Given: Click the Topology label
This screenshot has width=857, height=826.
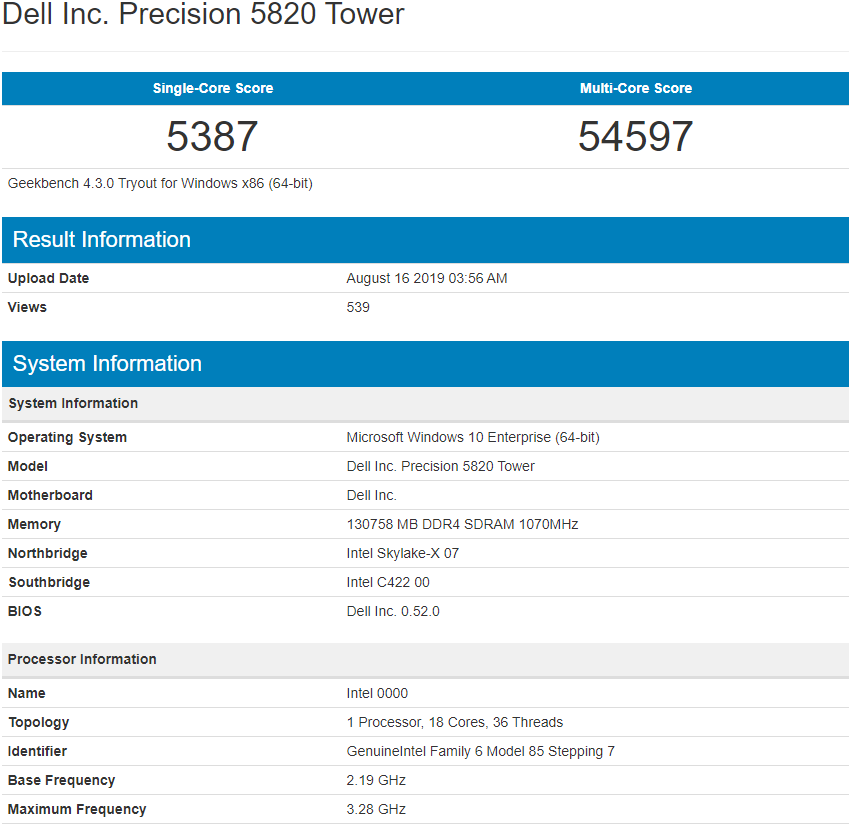Looking at the screenshot, I should (x=39, y=722).
